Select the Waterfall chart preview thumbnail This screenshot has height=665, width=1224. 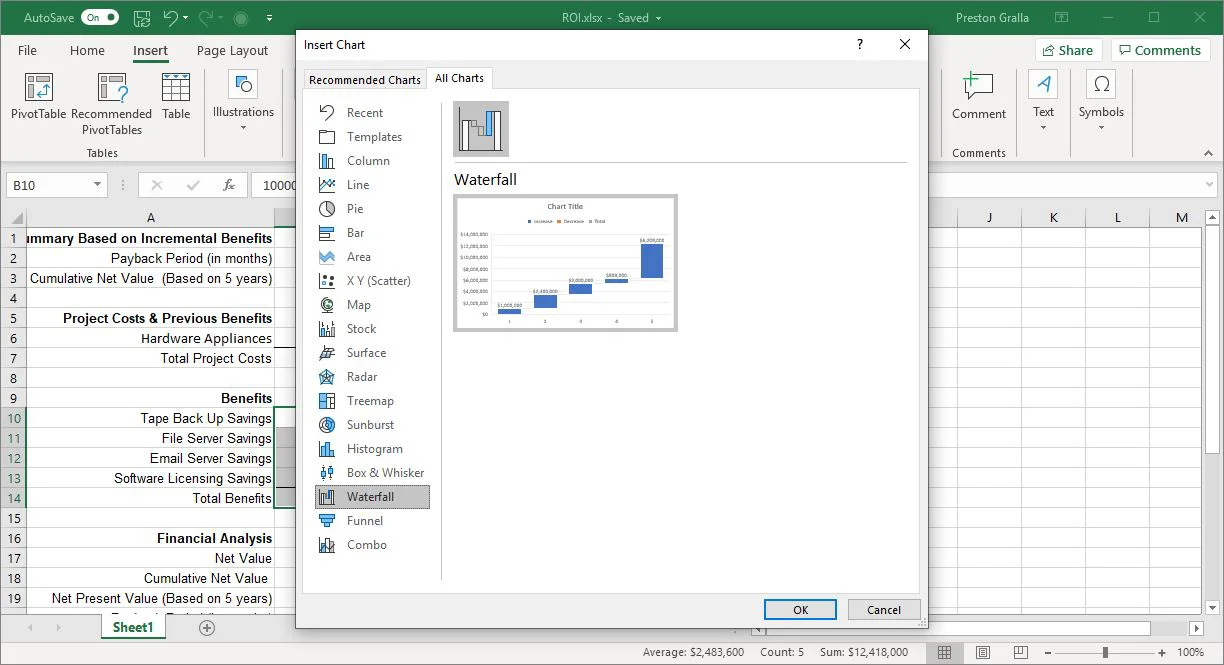tap(565, 263)
